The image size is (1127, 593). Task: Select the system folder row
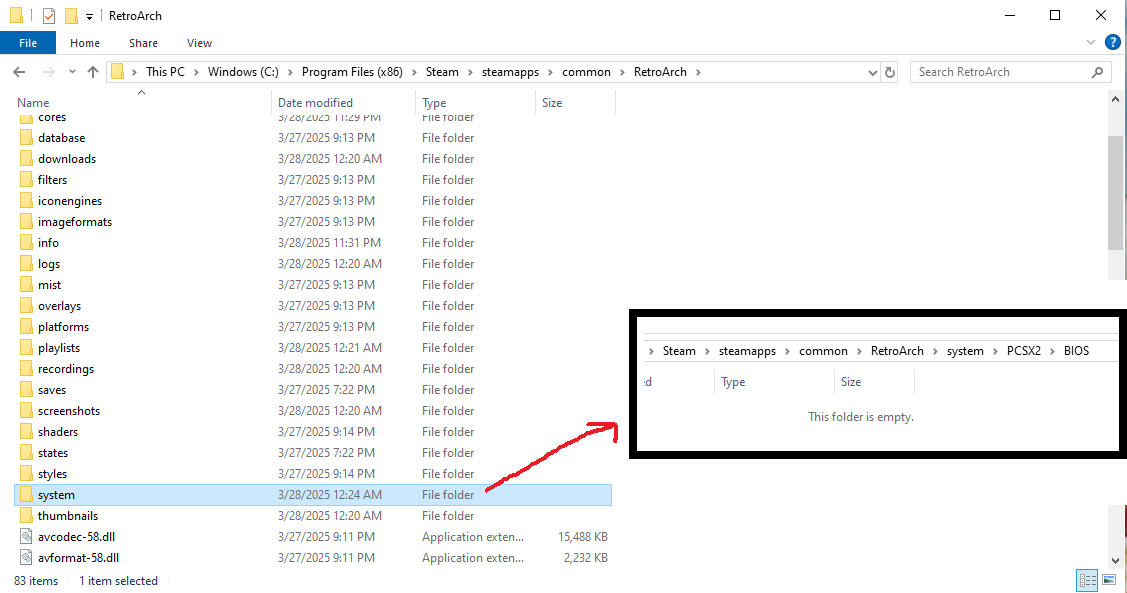[x=313, y=495]
